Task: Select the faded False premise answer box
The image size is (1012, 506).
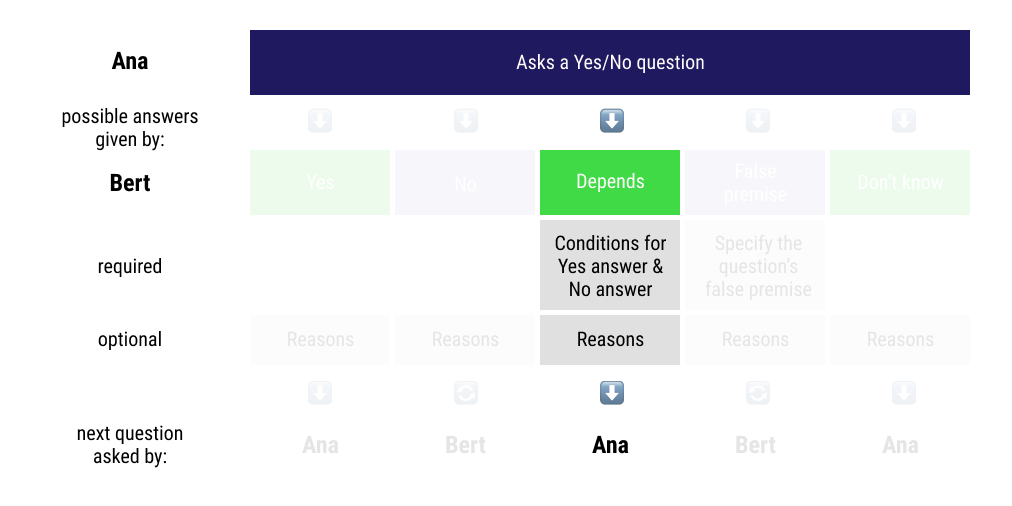Action: point(755,182)
